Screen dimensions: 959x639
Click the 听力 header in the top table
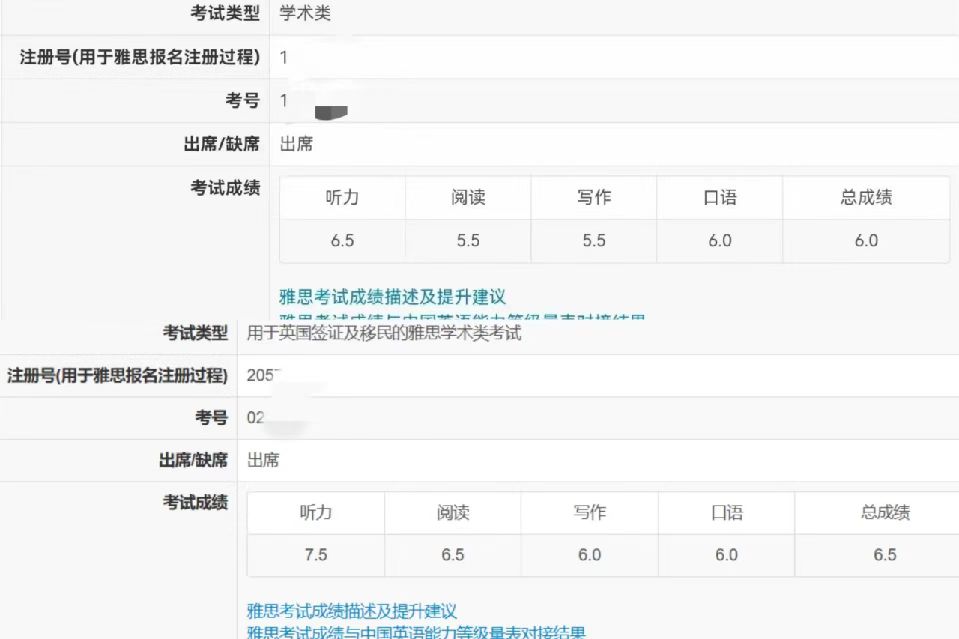(342, 198)
